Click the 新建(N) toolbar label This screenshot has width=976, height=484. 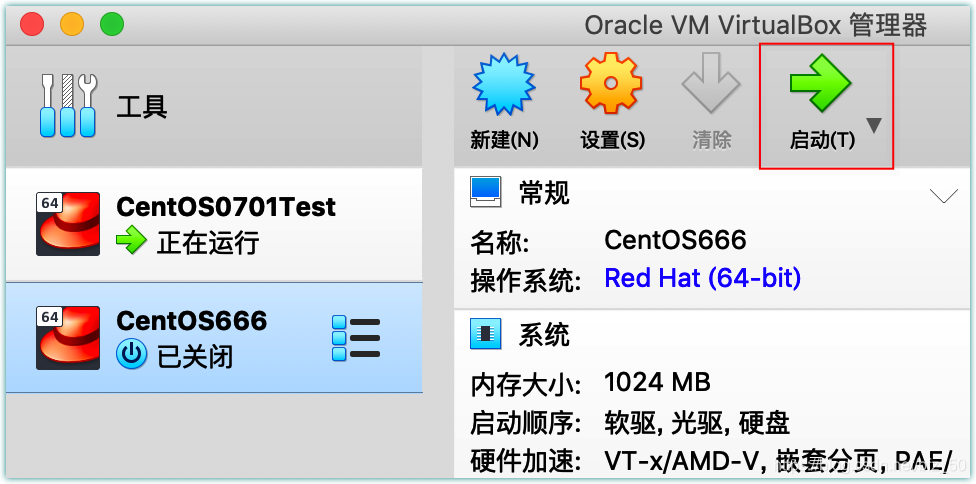504,141
